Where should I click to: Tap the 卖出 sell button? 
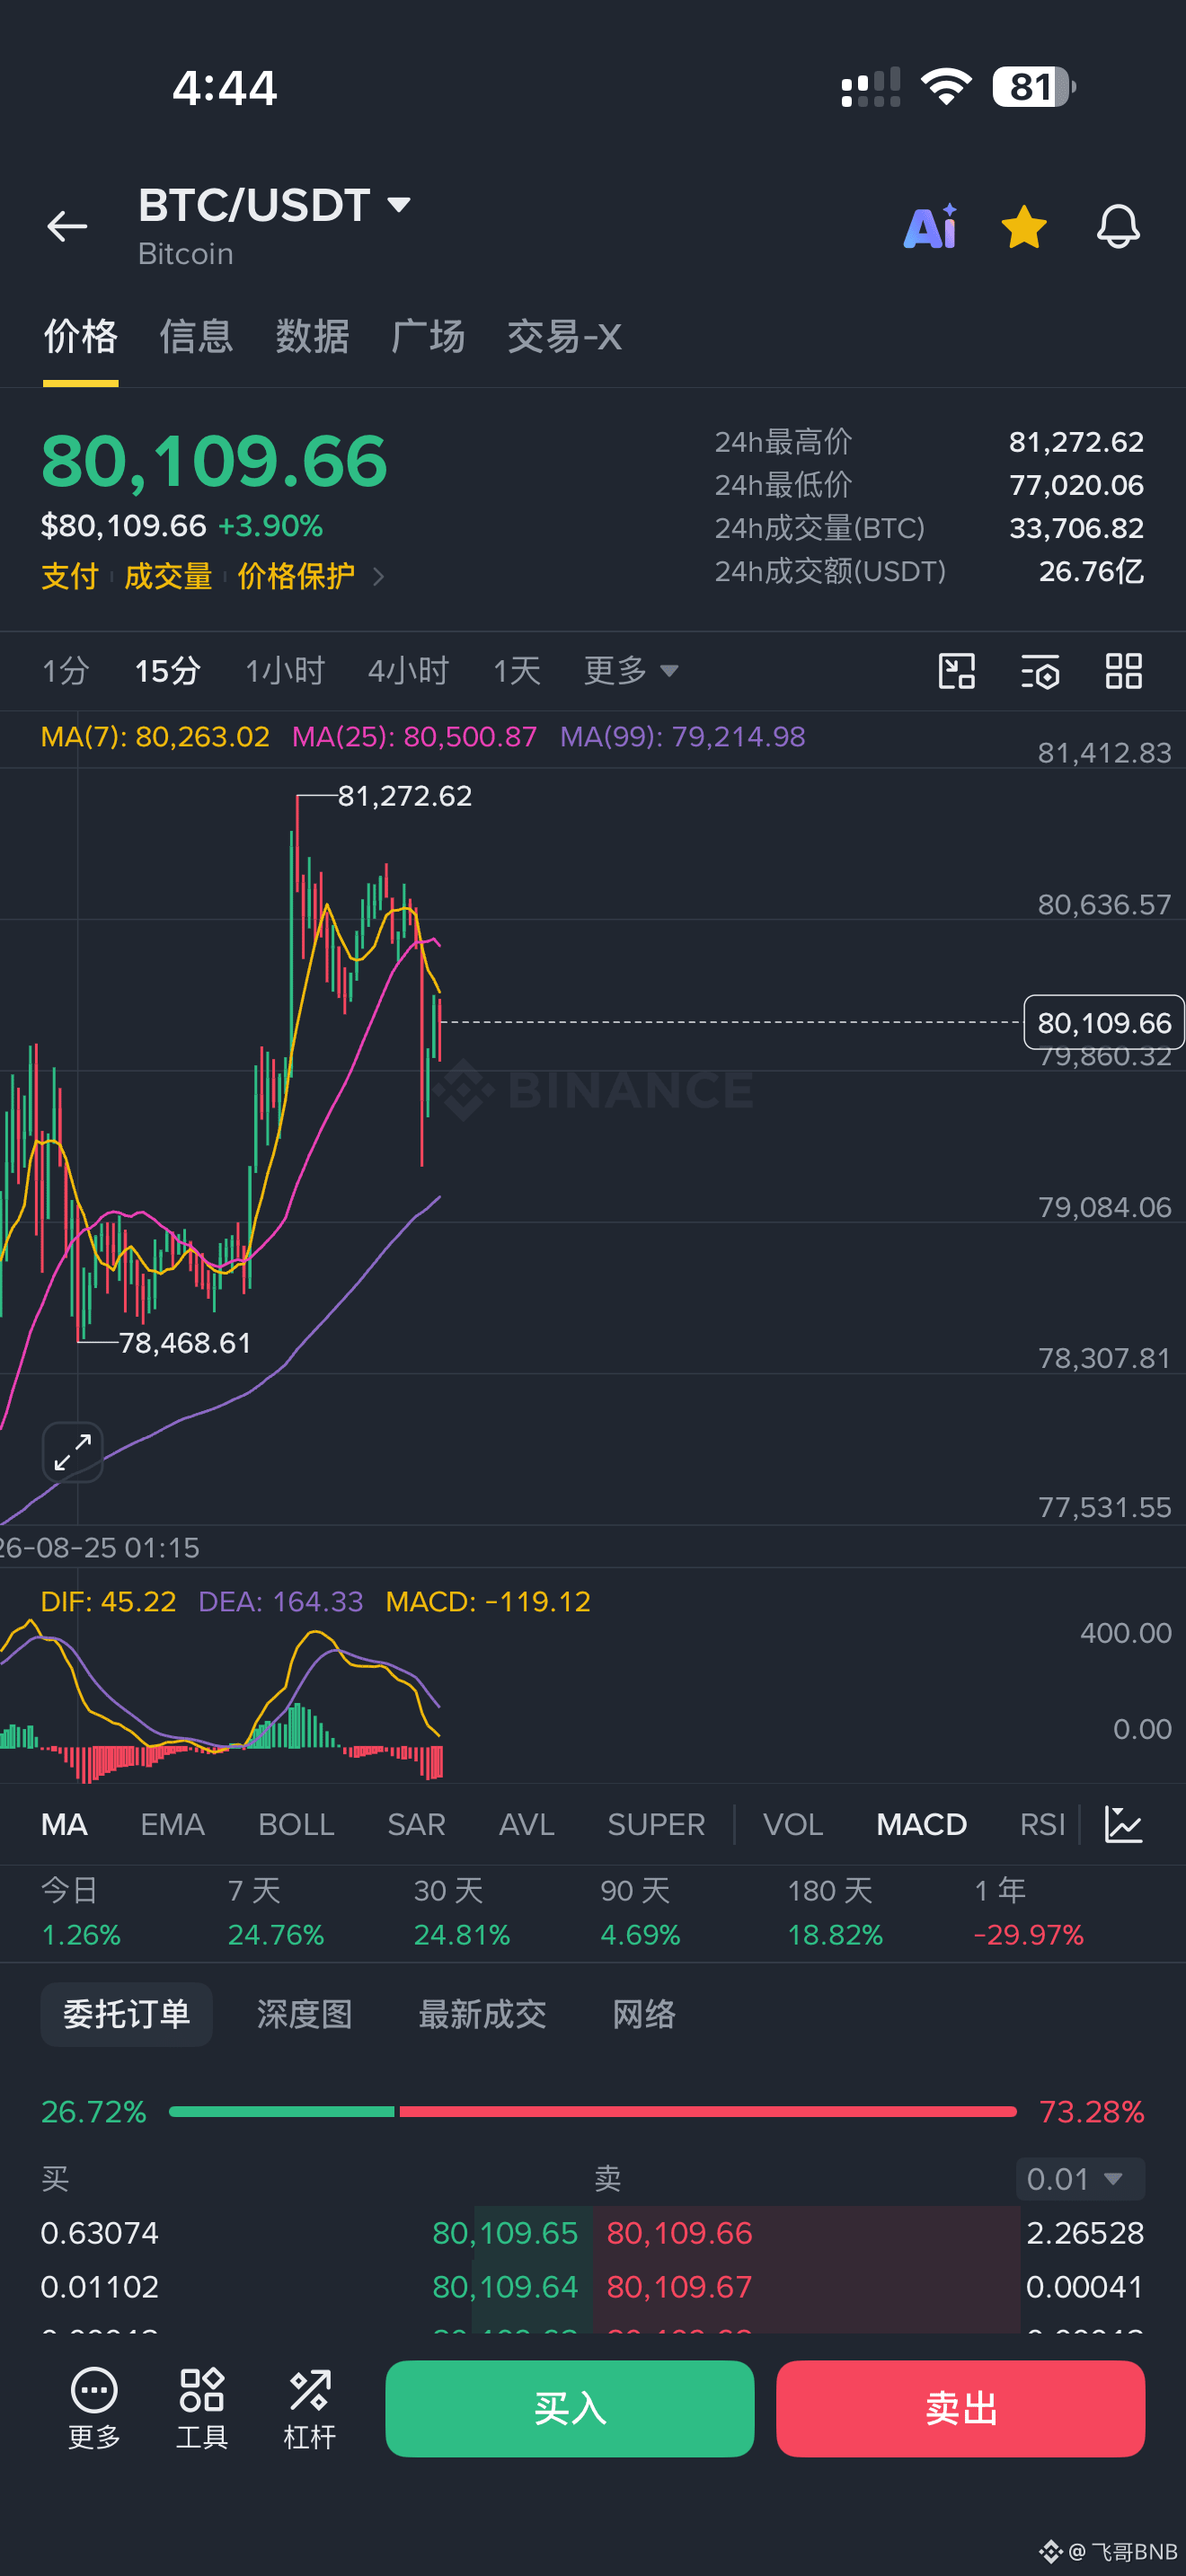(x=961, y=2408)
